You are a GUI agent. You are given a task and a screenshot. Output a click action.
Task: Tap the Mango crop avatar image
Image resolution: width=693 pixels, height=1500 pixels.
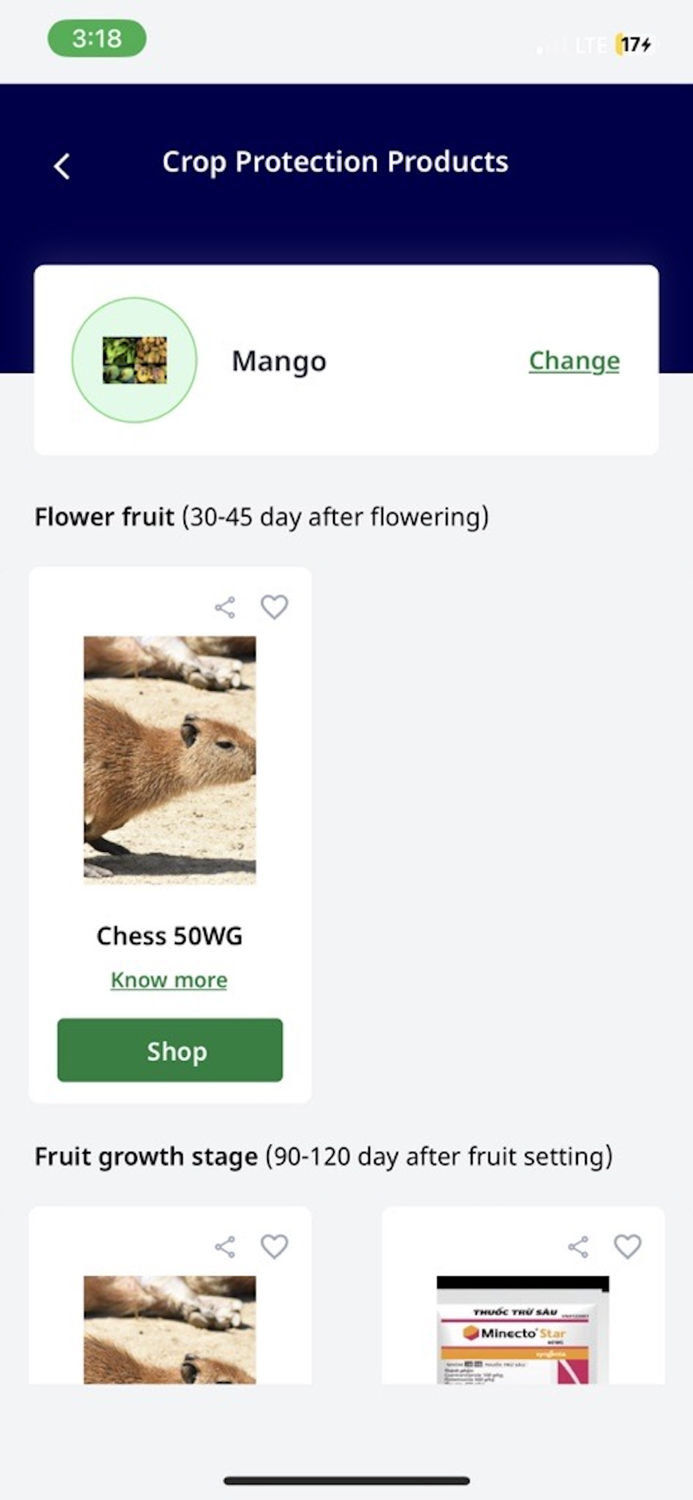pos(134,359)
